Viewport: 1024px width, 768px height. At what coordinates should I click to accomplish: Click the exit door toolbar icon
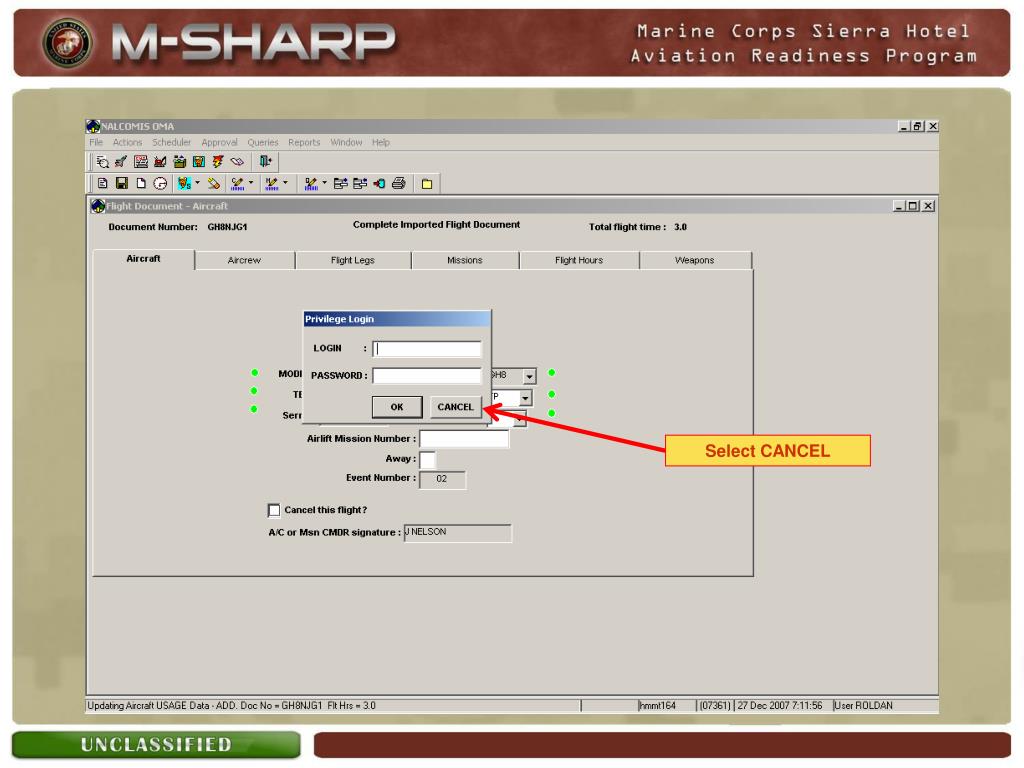point(265,161)
